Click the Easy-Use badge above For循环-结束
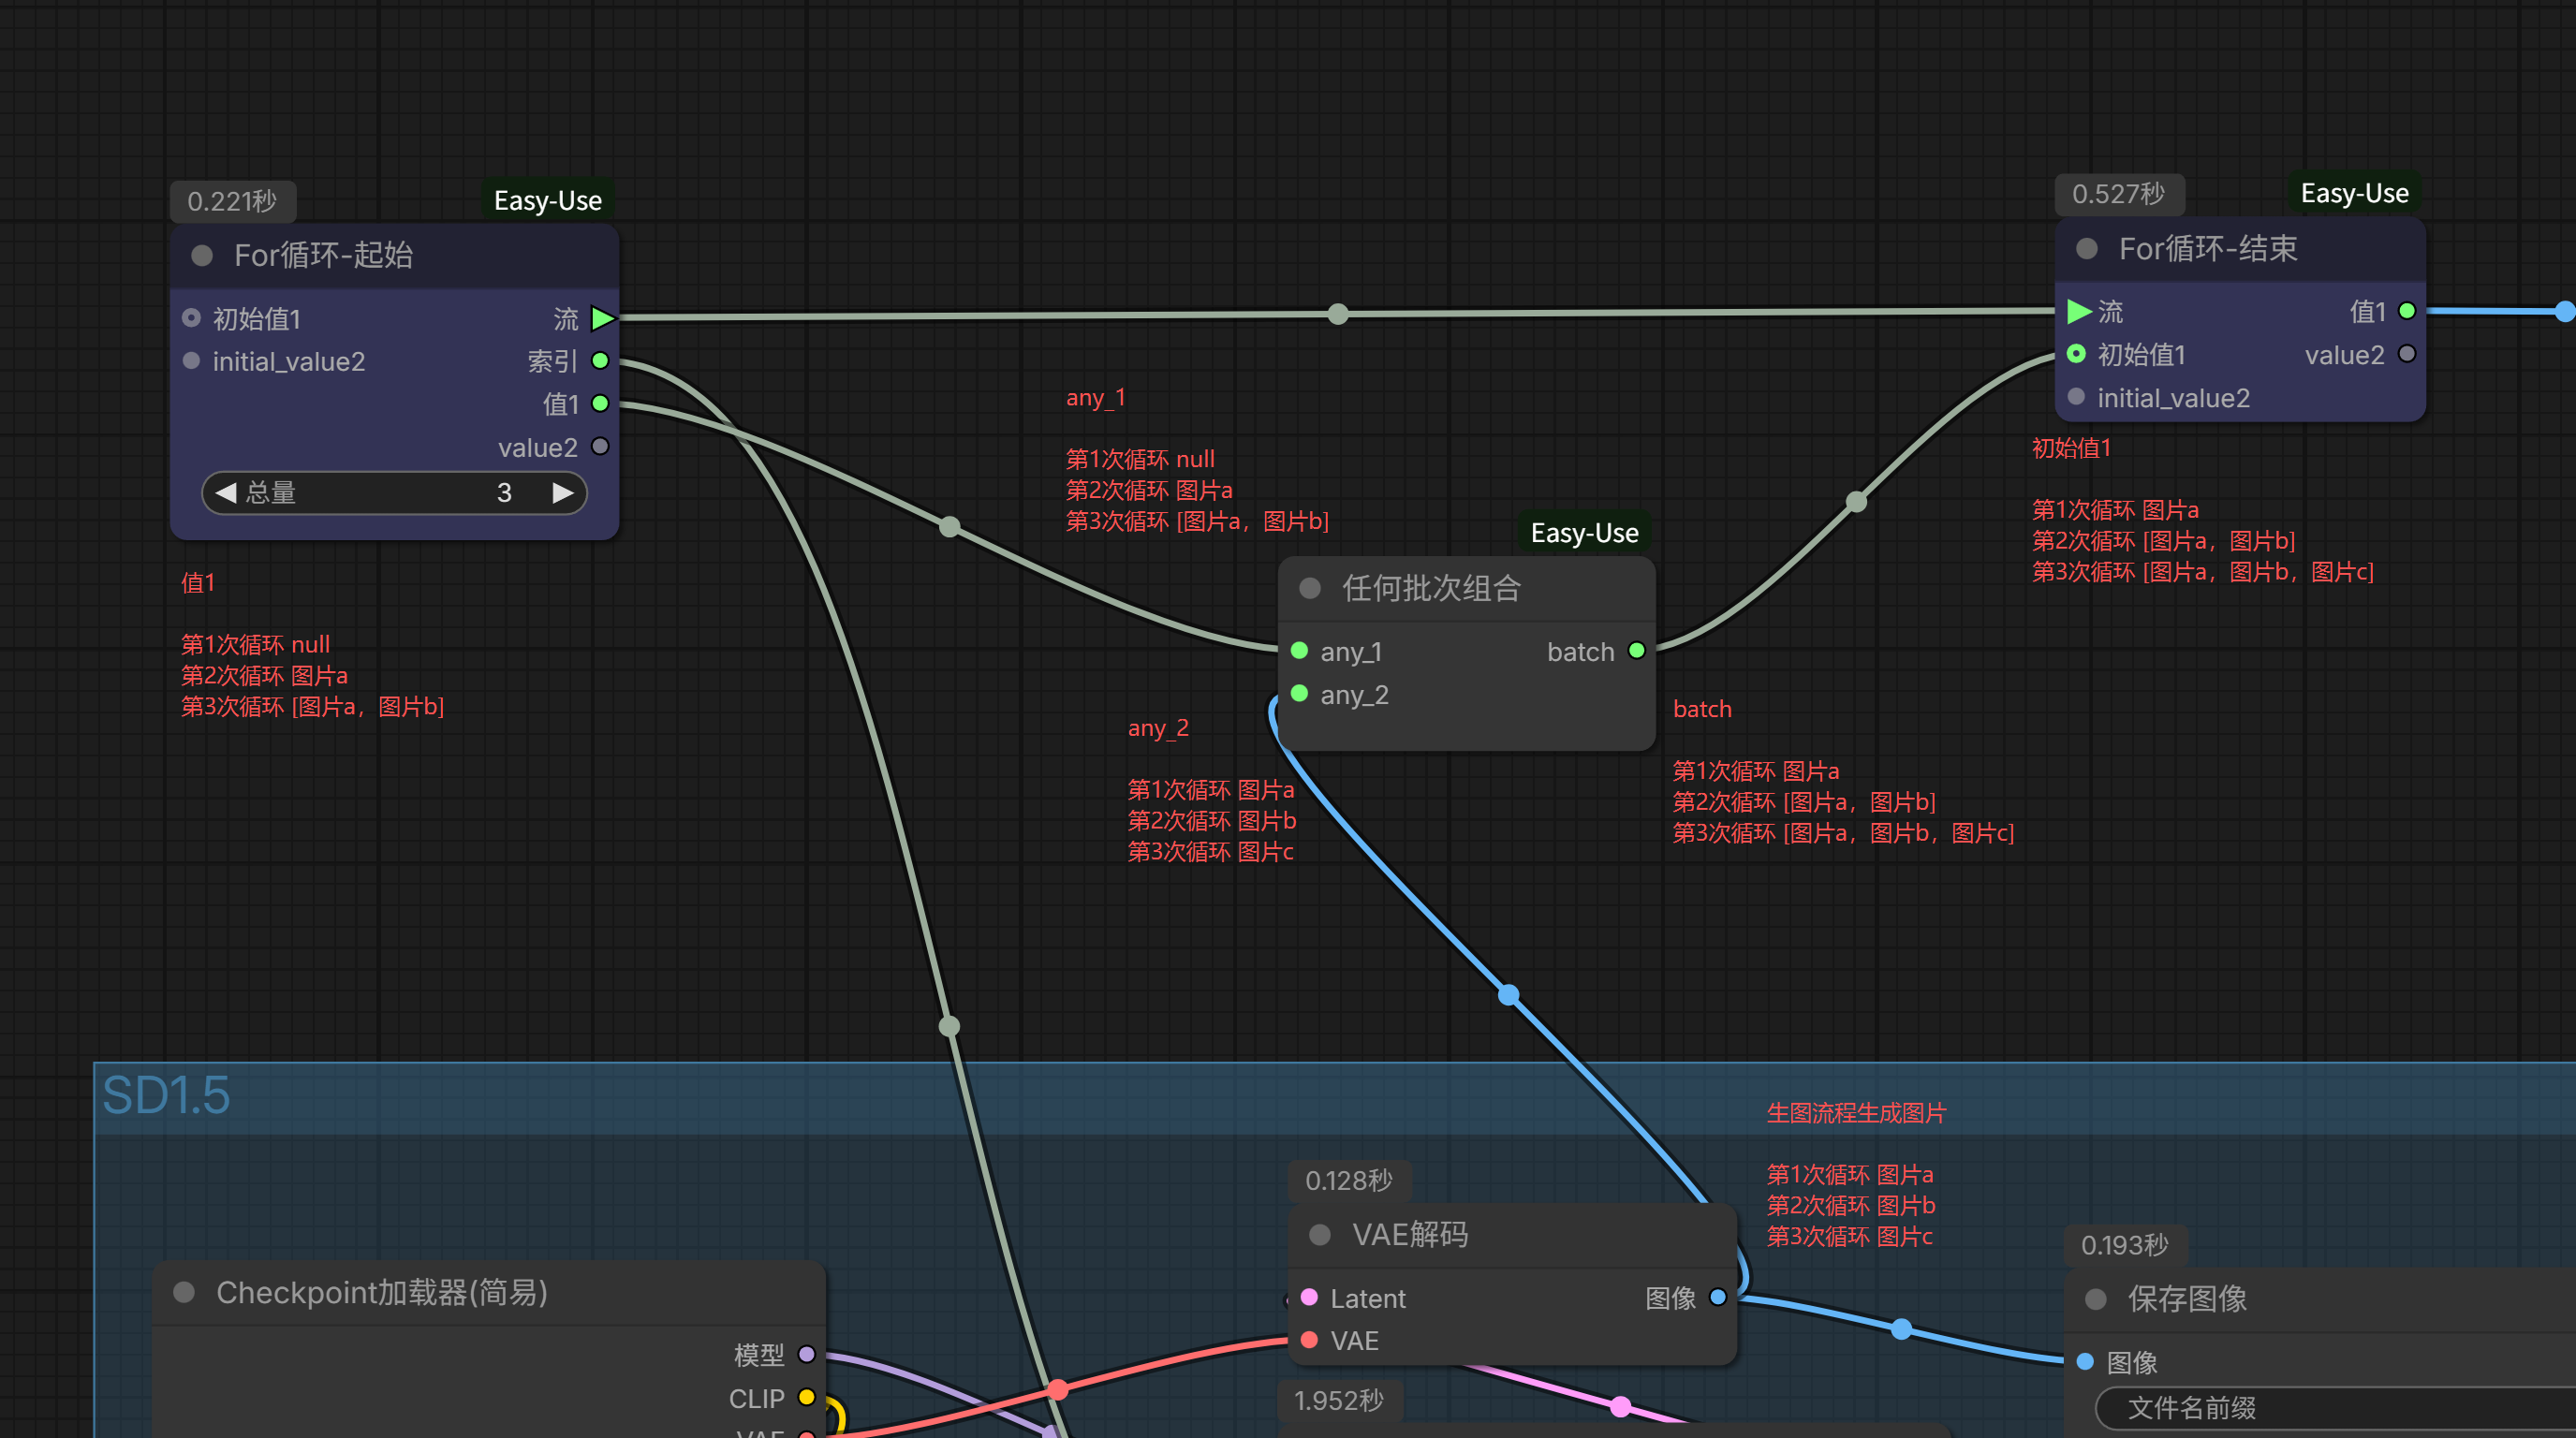 click(x=2353, y=193)
